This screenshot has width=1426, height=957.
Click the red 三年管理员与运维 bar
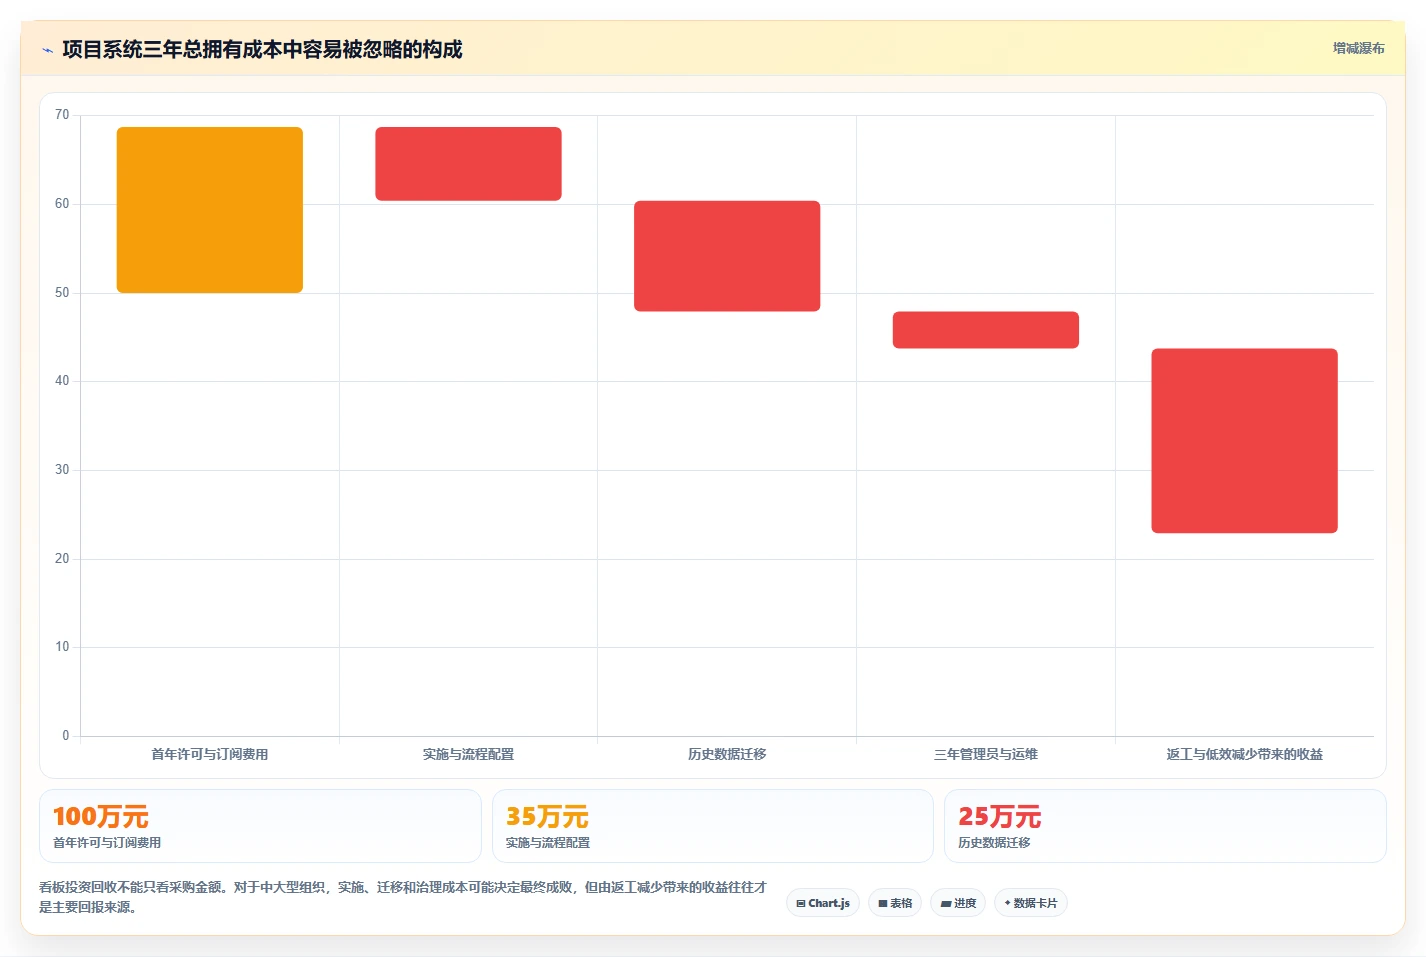click(x=986, y=330)
